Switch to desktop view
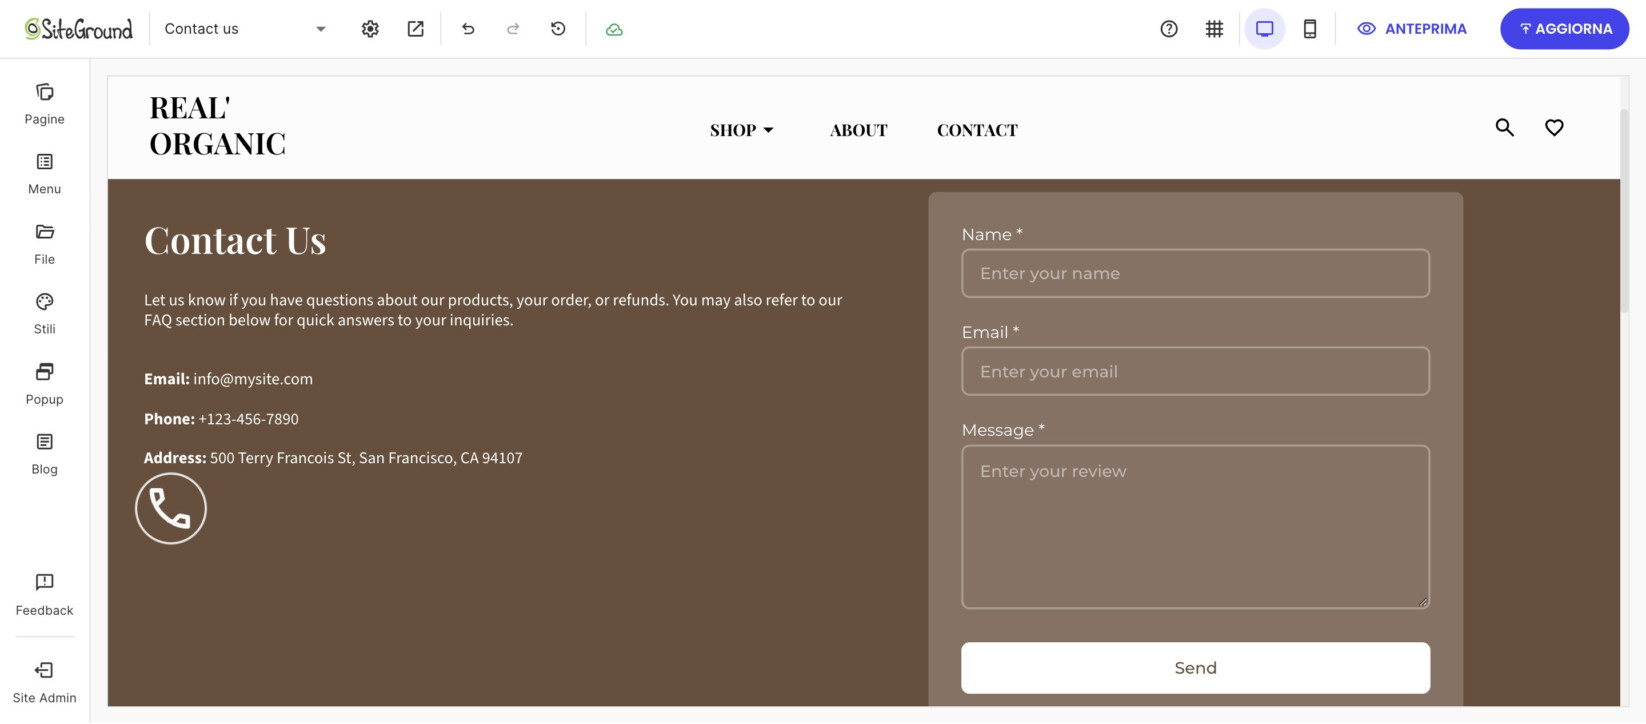Viewport: 1646px width, 724px height. [1265, 29]
